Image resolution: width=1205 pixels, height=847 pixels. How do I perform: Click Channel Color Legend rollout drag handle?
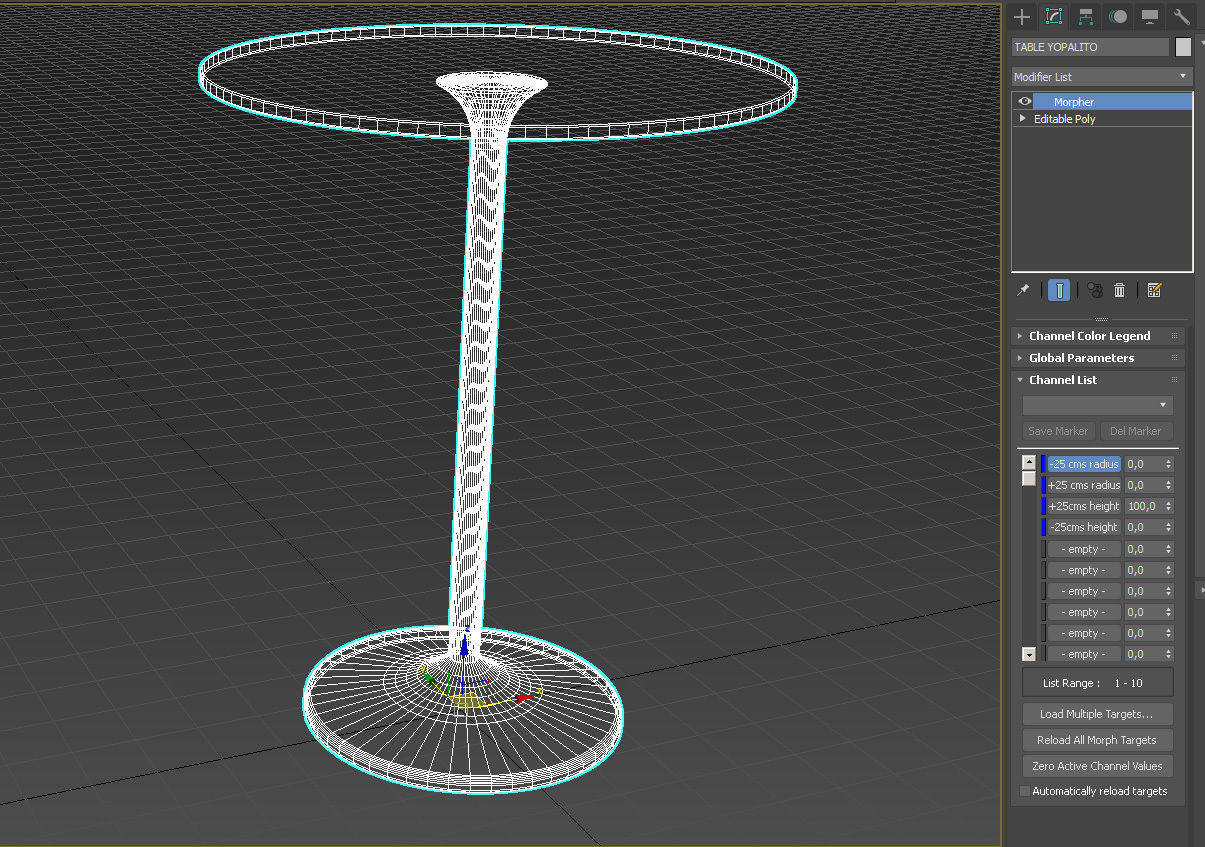[1175, 336]
